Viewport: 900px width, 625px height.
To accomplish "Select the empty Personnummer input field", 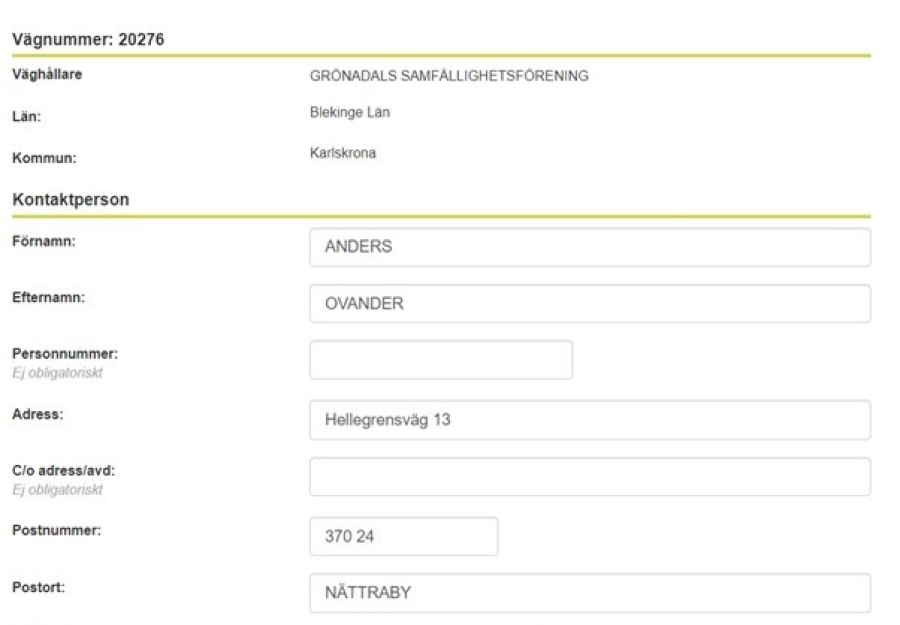I will [441, 360].
